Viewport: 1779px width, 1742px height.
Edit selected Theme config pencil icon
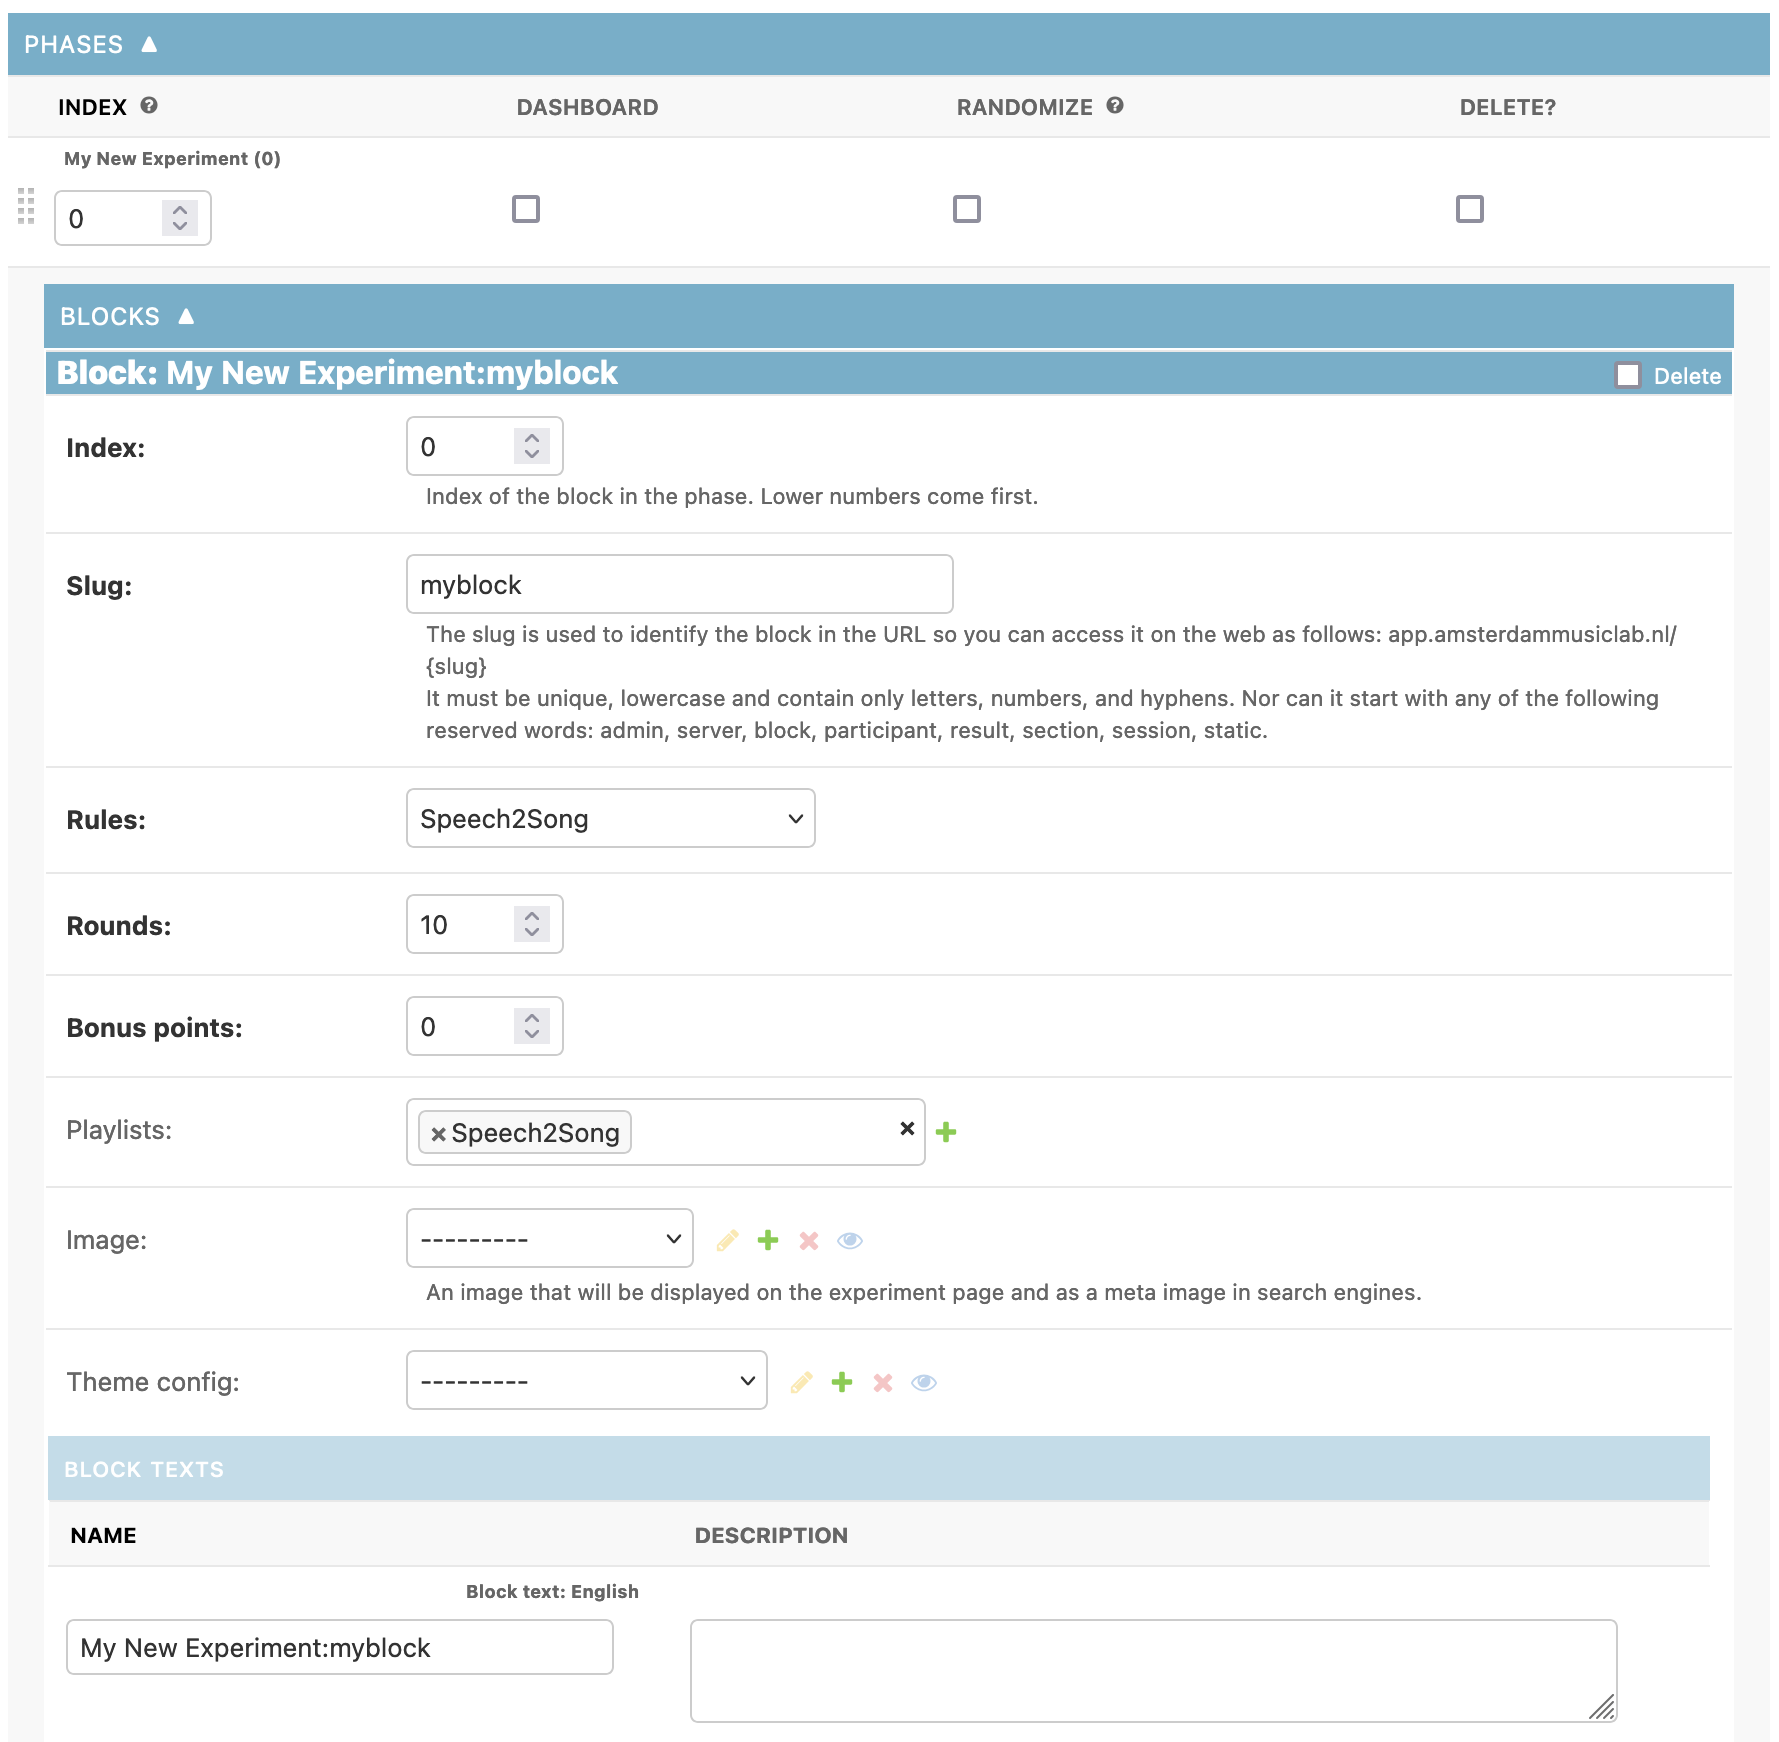coord(801,1383)
